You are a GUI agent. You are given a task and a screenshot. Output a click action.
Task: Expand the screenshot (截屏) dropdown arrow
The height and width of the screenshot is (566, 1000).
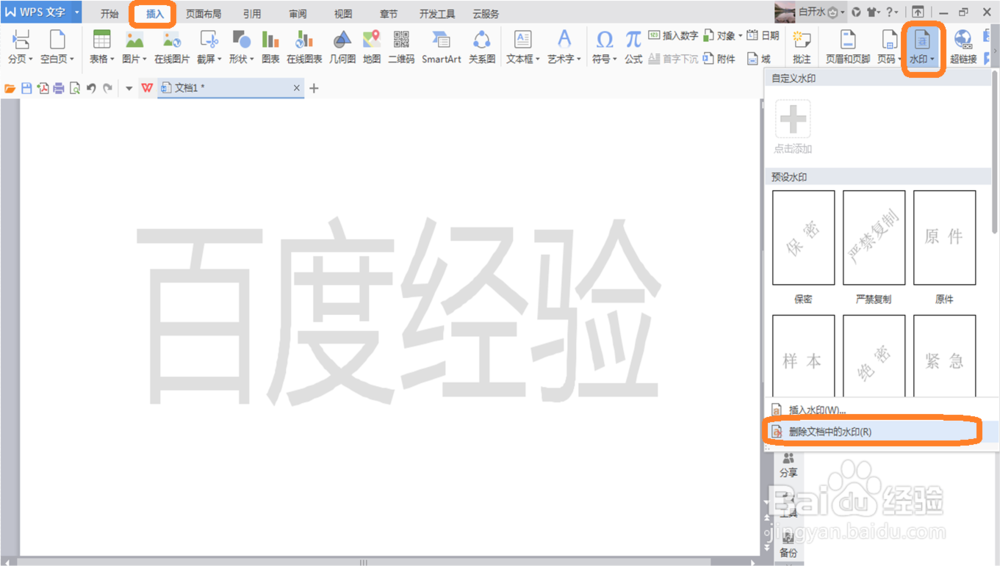point(219,59)
